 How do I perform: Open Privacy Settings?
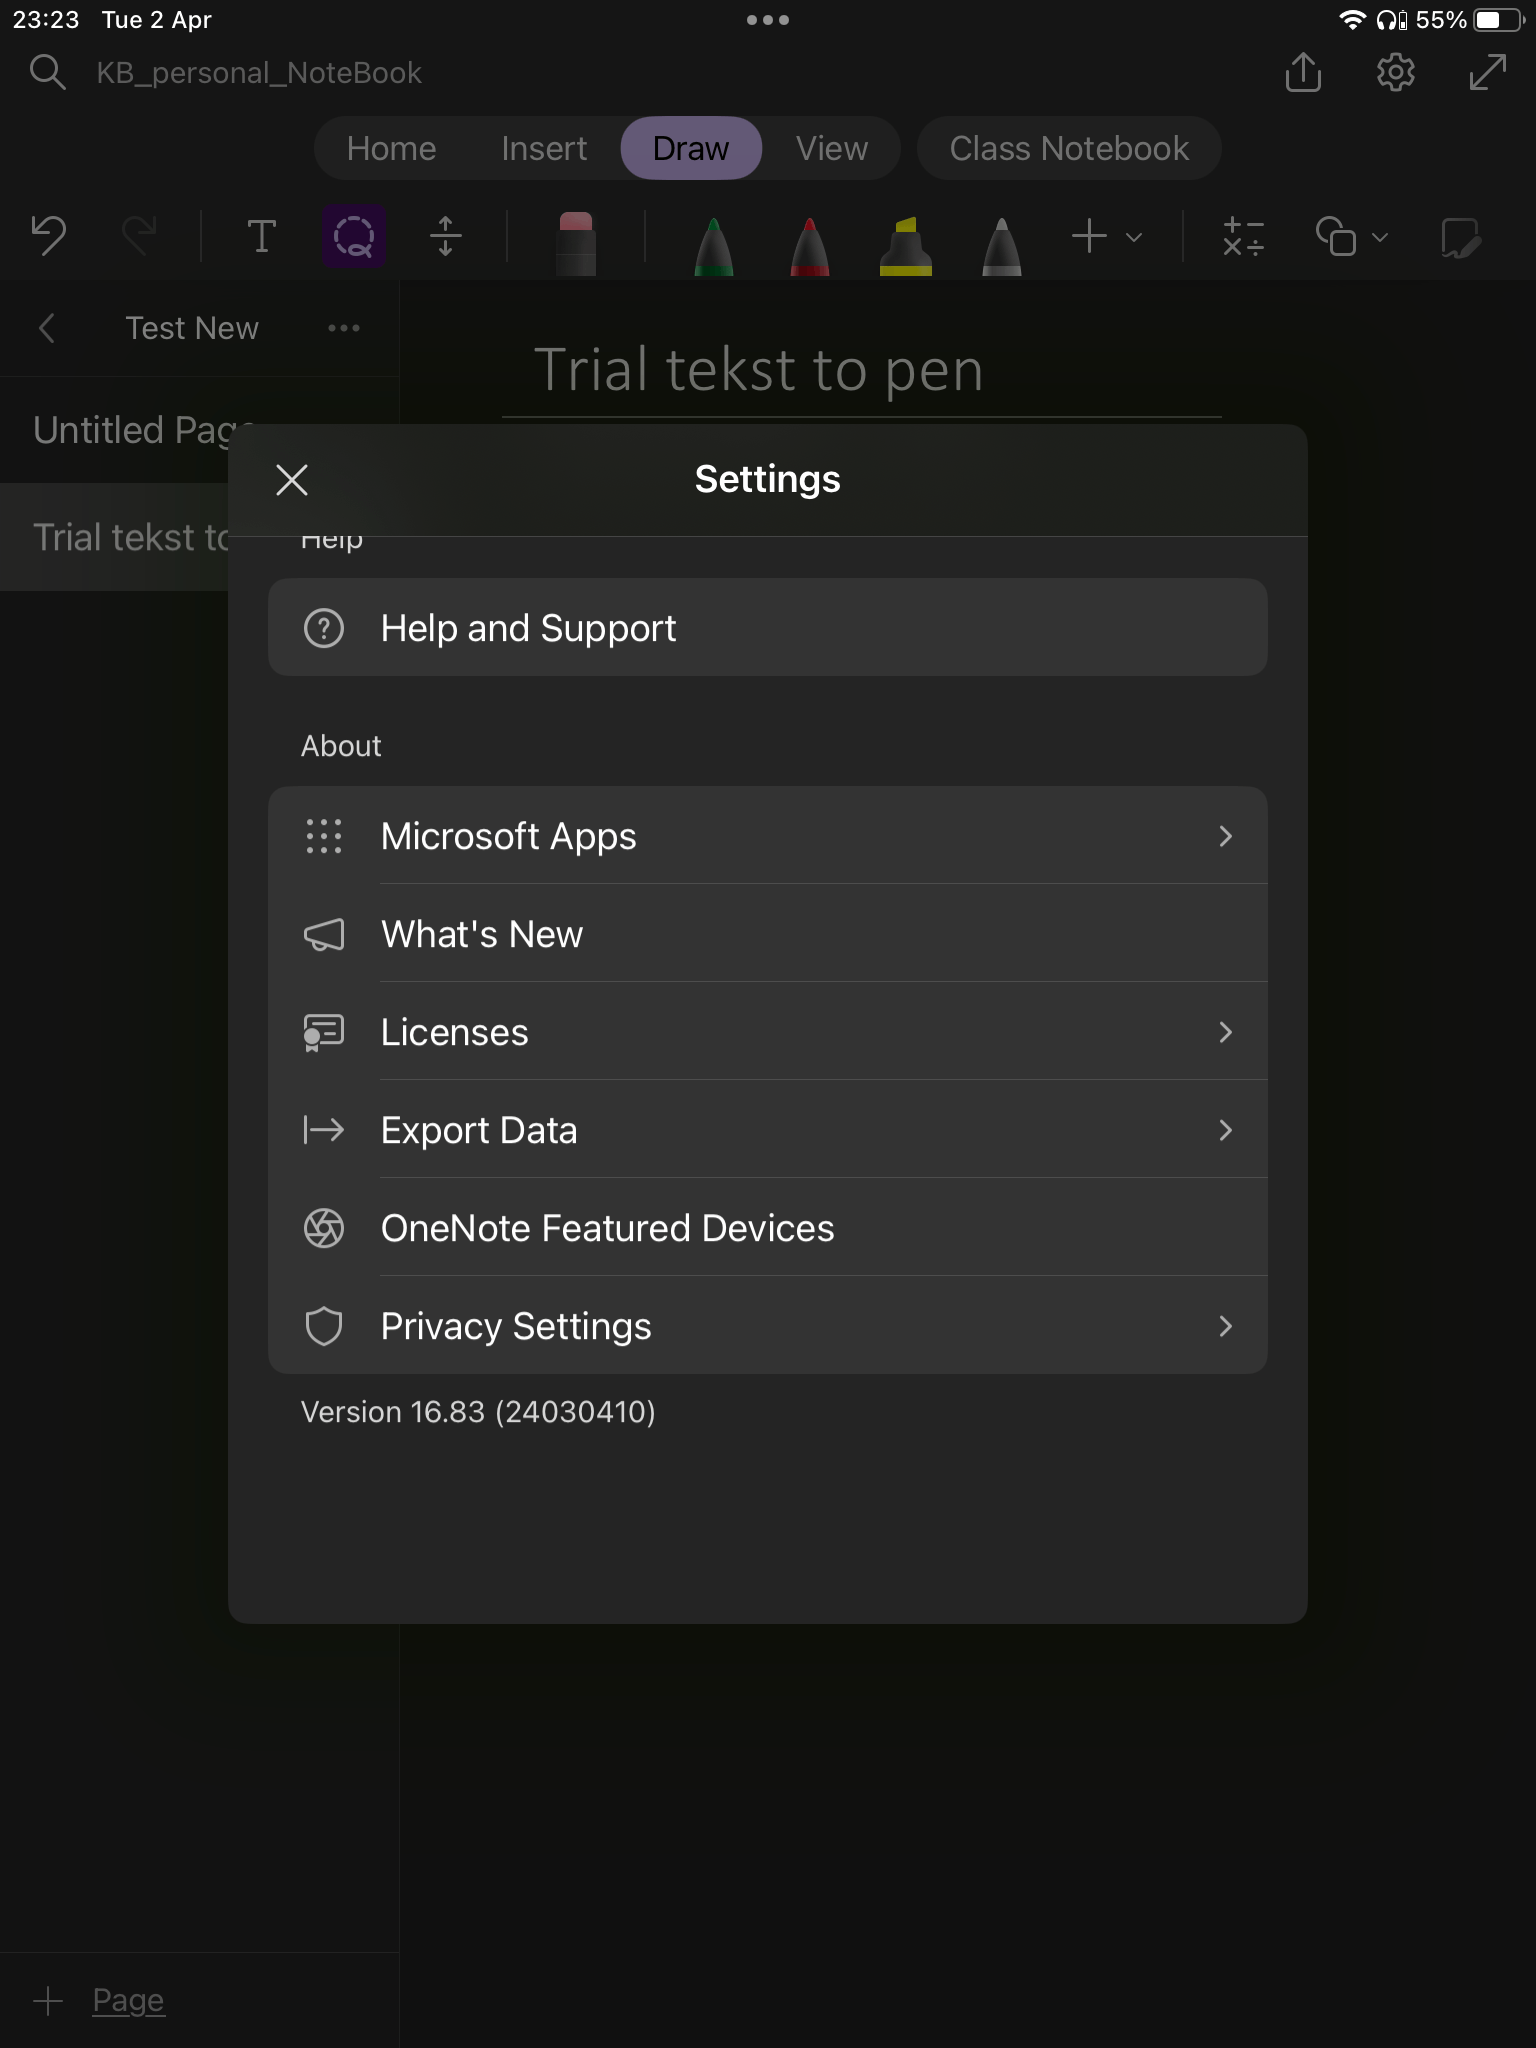[x=767, y=1326]
